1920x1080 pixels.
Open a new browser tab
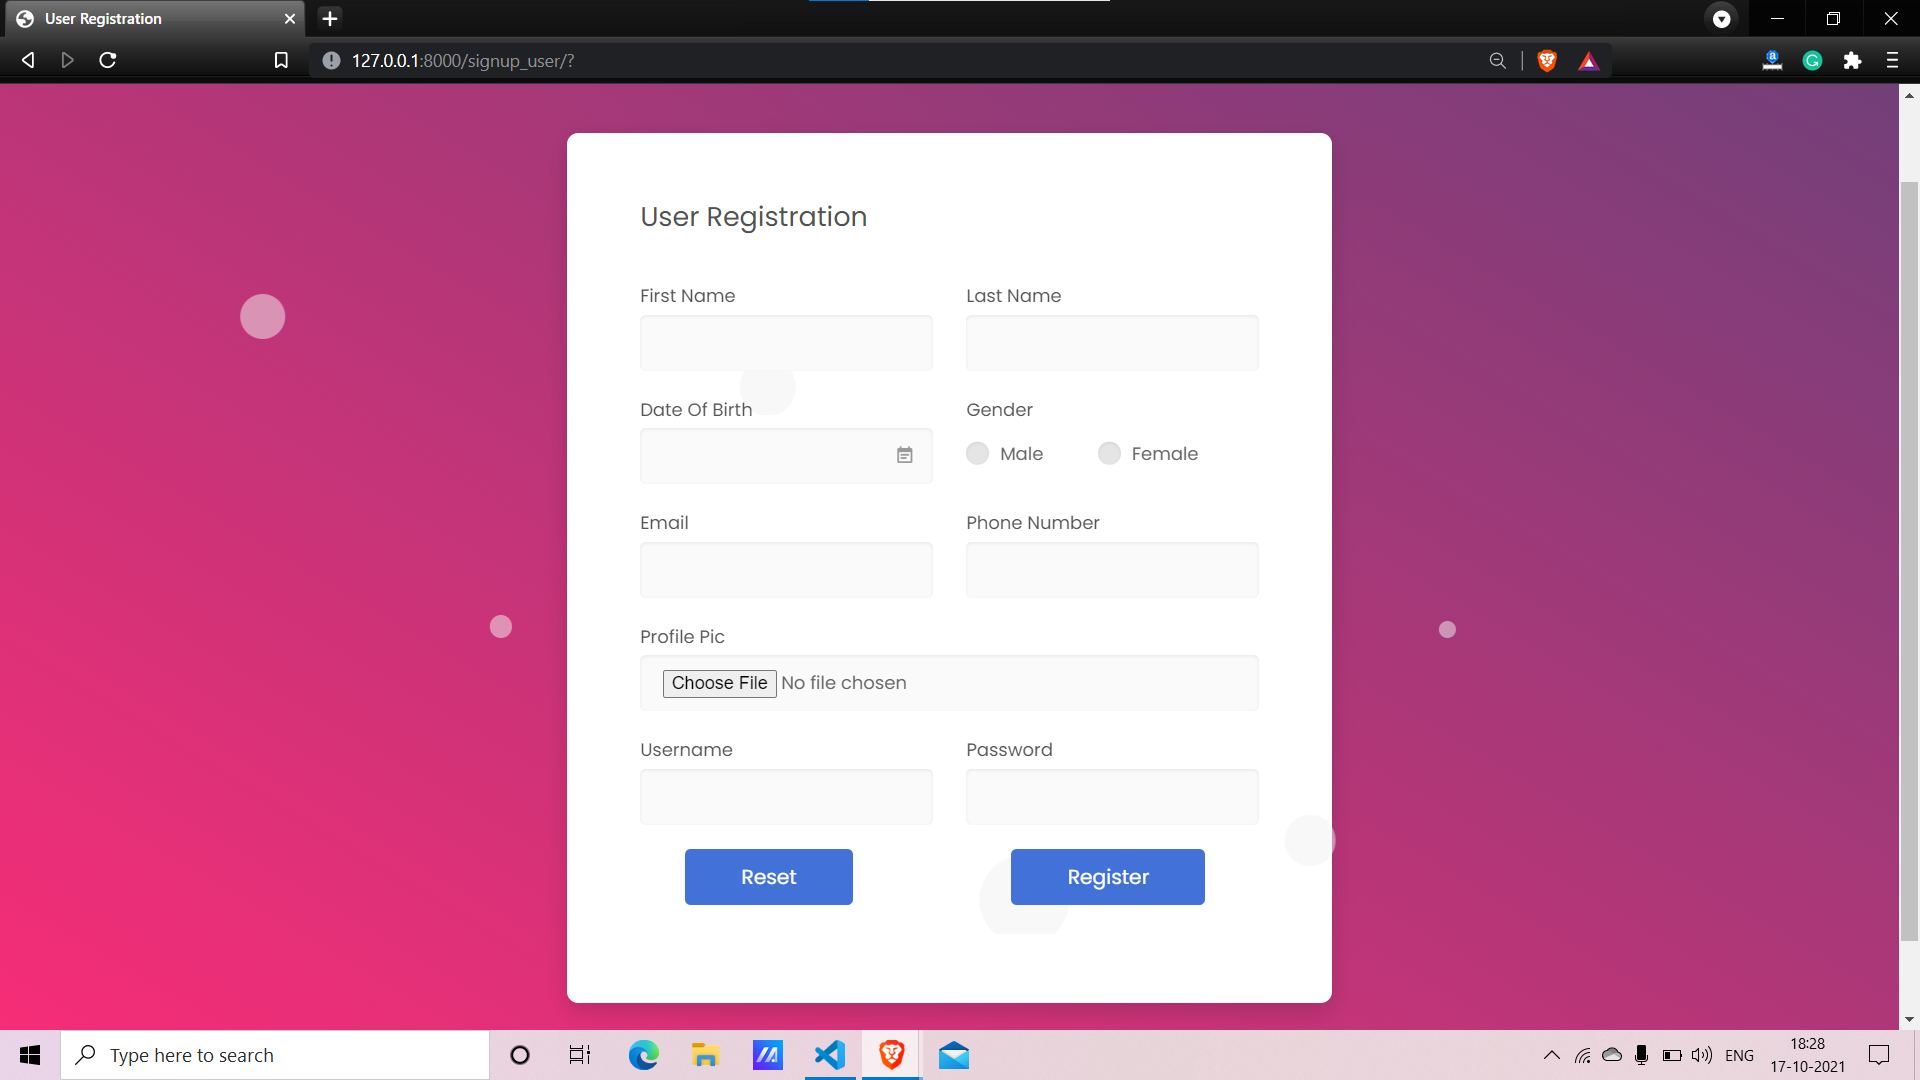(x=330, y=19)
